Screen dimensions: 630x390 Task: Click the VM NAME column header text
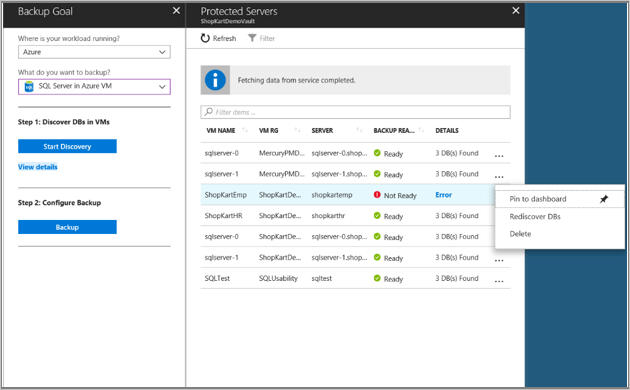pyautogui.click(x=221, y=131)
